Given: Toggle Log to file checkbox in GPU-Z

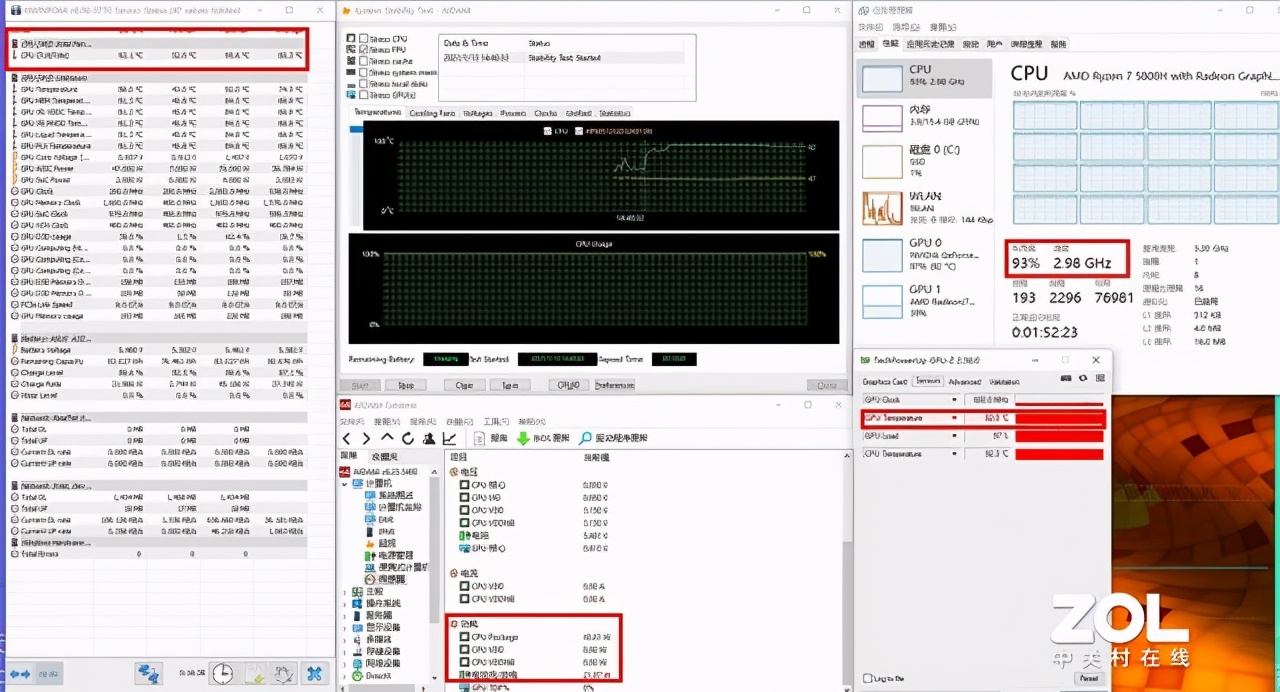Looking at the screenshot, I should (x=867, y=677).
